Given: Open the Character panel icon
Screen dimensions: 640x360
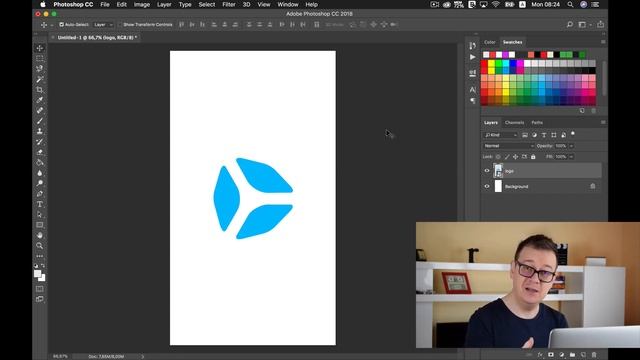Looking at the screenshot, I should [x=472, y=89].
